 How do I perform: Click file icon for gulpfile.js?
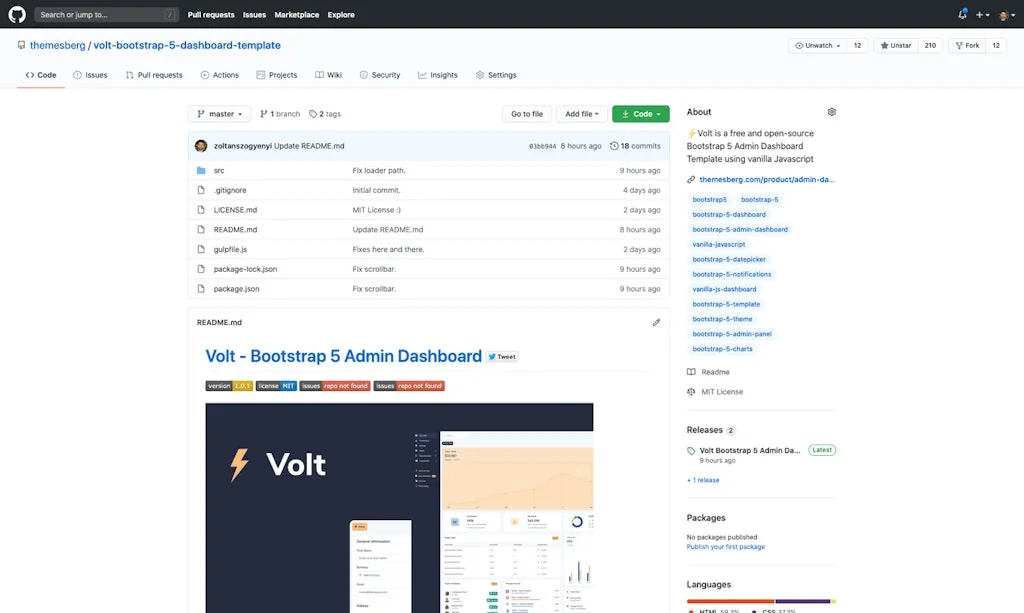201,249
